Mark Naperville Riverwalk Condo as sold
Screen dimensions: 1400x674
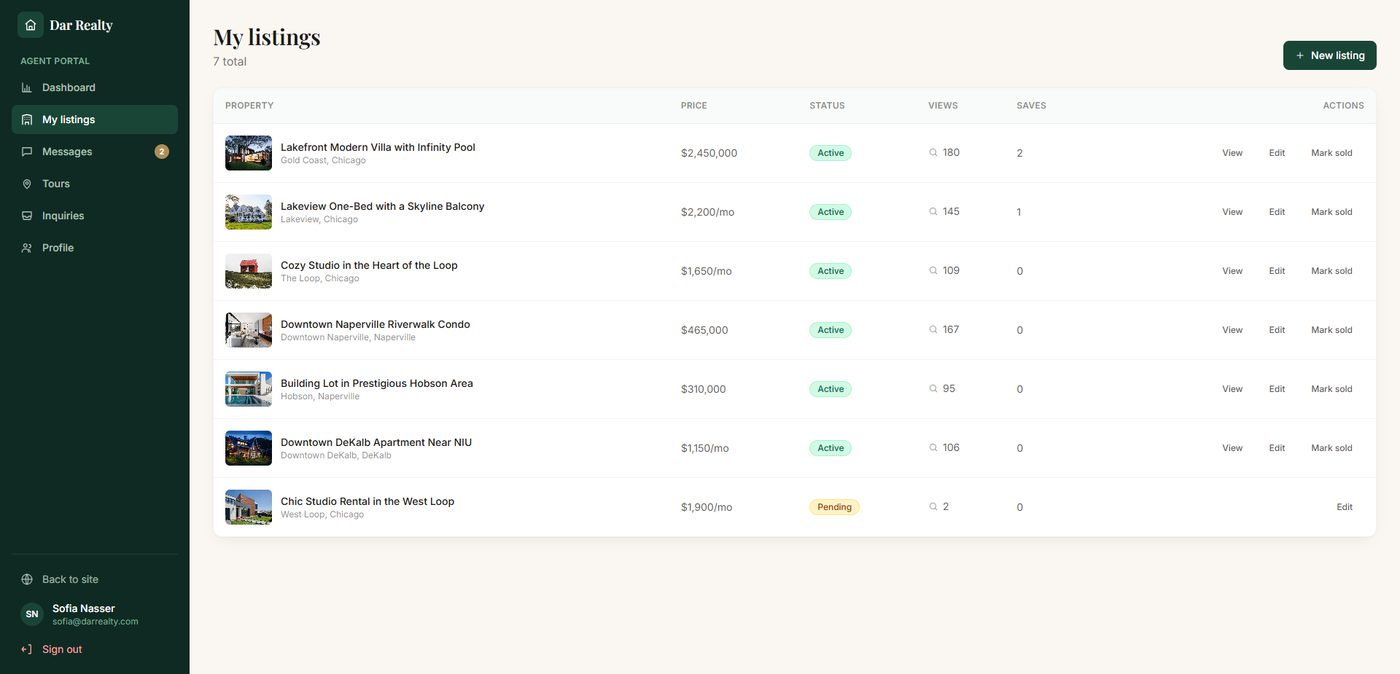tap(1332, 330)
